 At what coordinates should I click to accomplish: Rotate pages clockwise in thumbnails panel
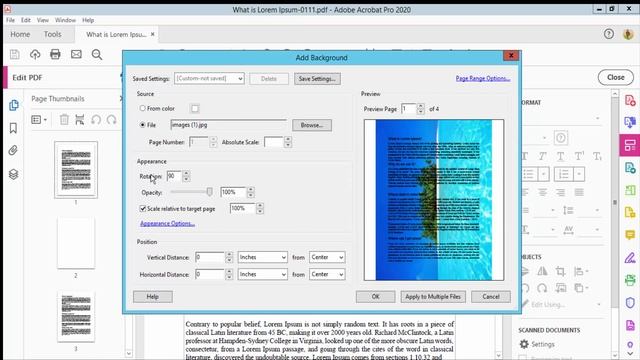point(111,120)
